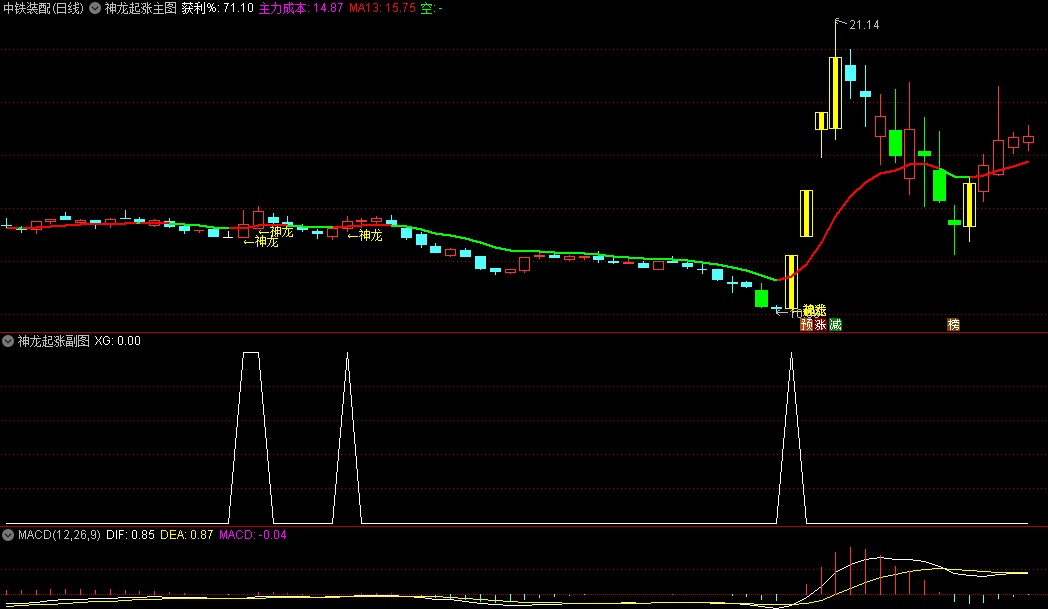Click the magenta MACD: -0.04 value

click(x=253, y=535)
